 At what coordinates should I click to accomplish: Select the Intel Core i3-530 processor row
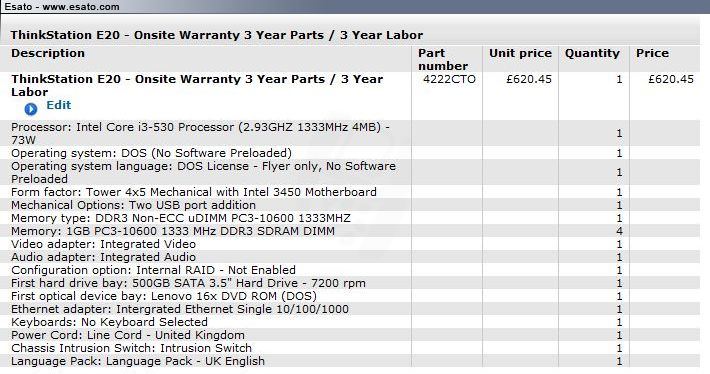(x=350, y=133)
